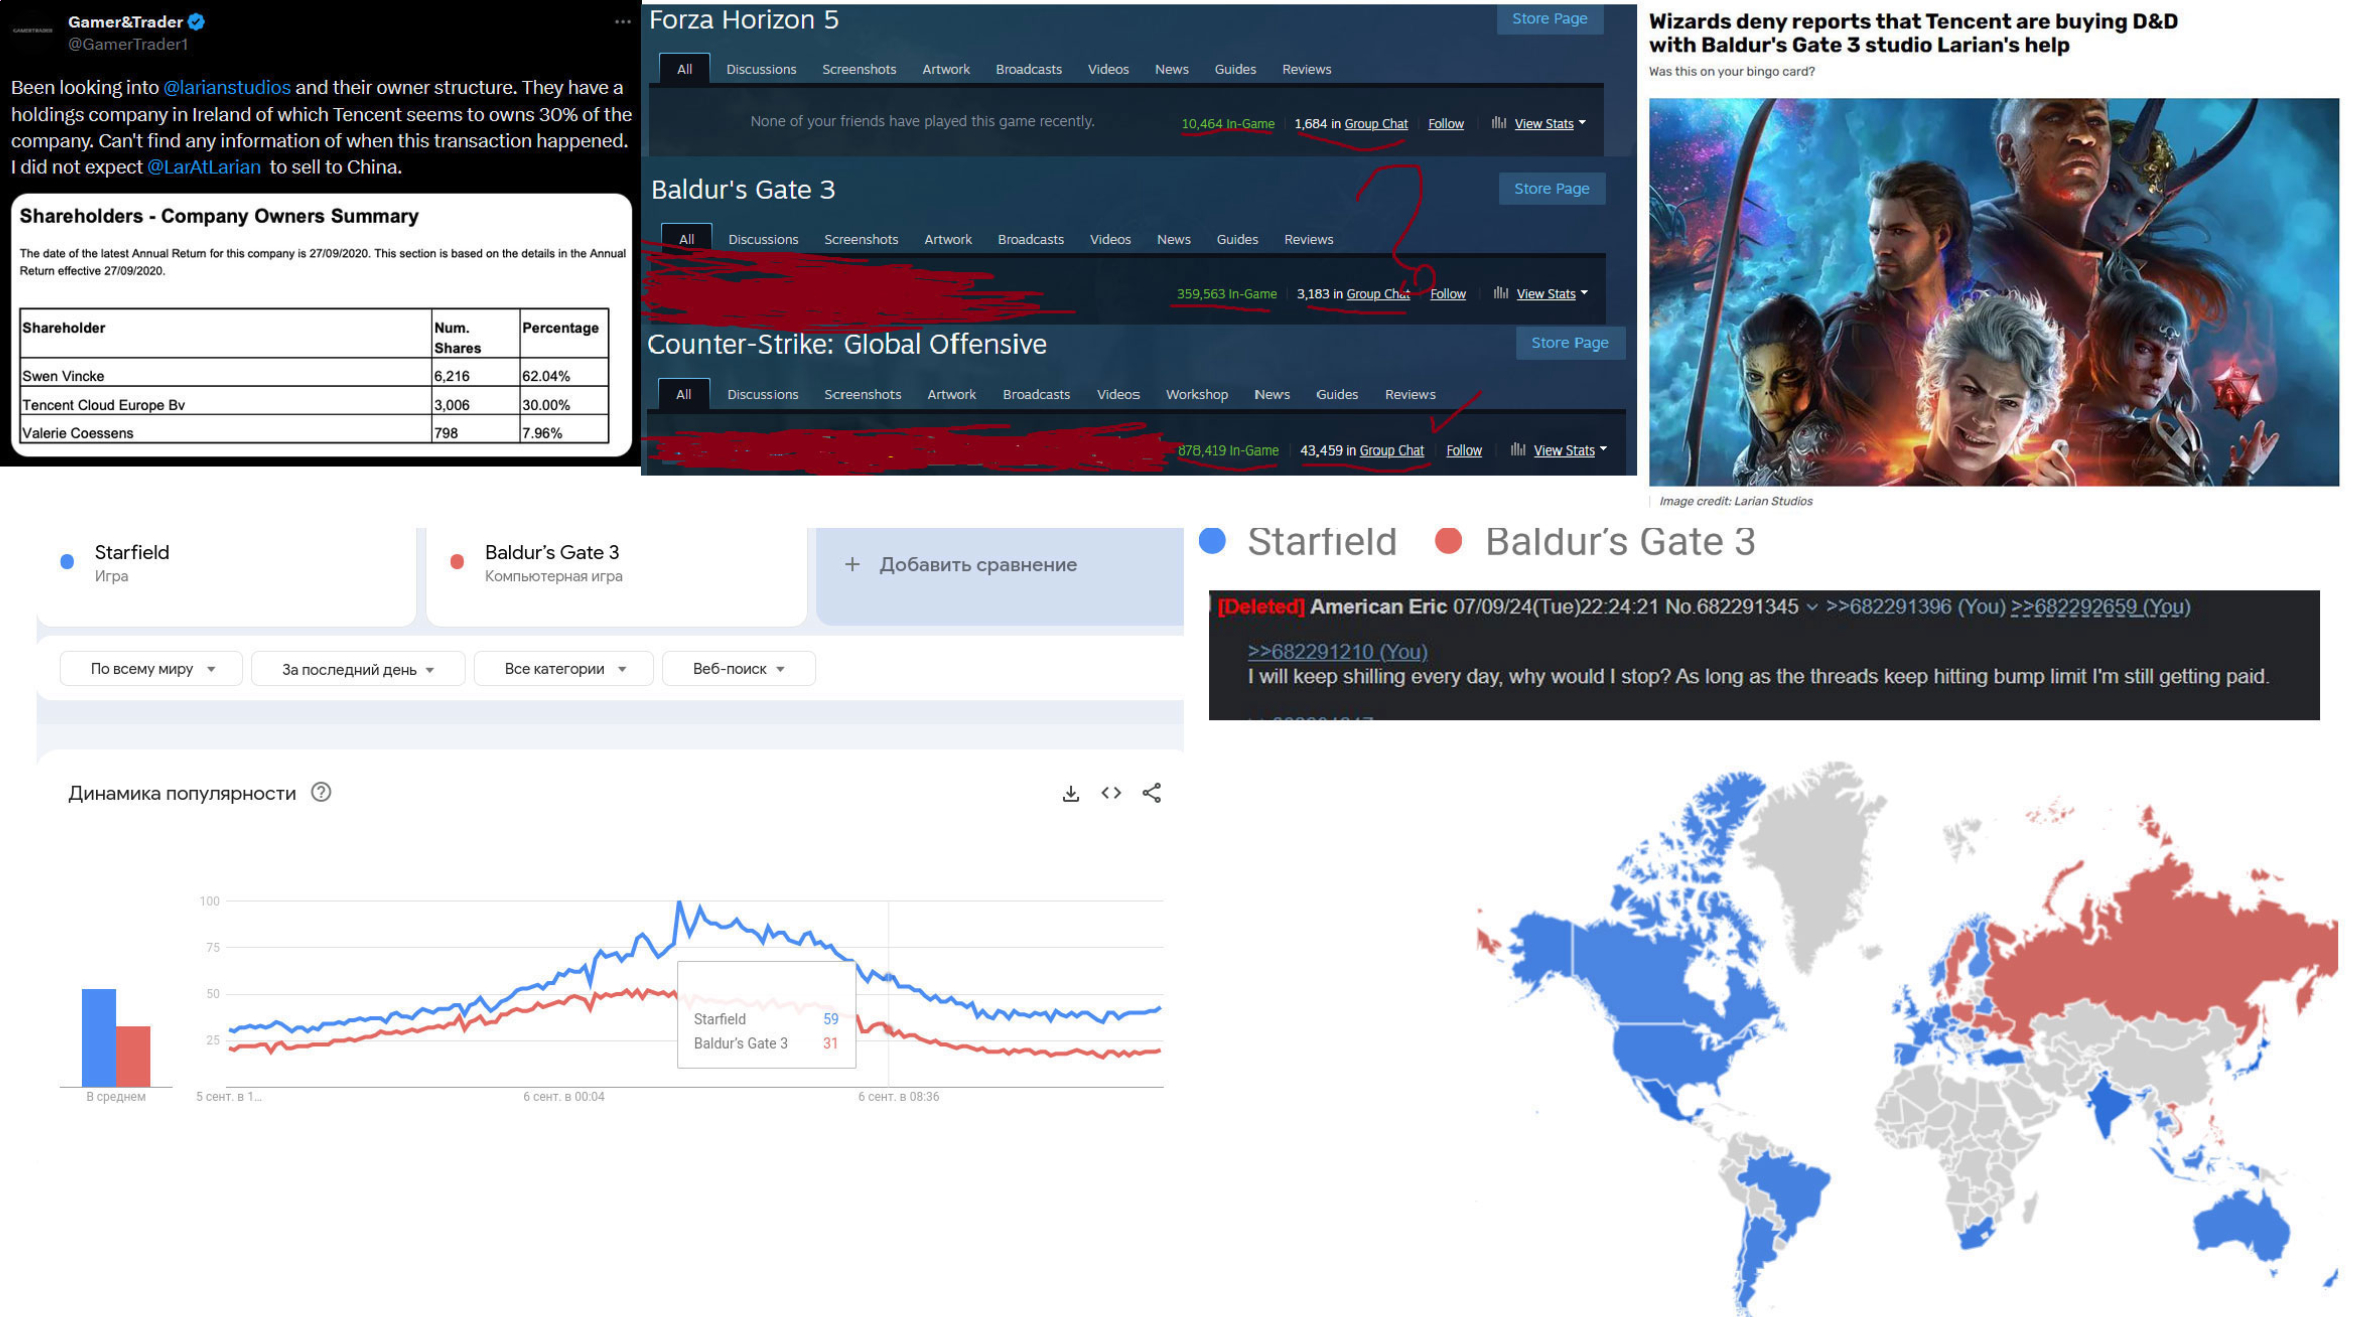Viewport: 2355px width, 1317px height.
Task: Click View Stats bar icon for Forza Horizon 5
Action: pos(1498,123)
